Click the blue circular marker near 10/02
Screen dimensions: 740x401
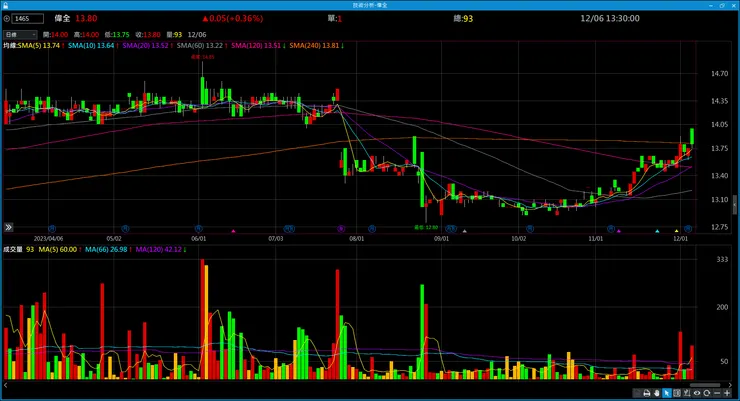coord(530,229)
